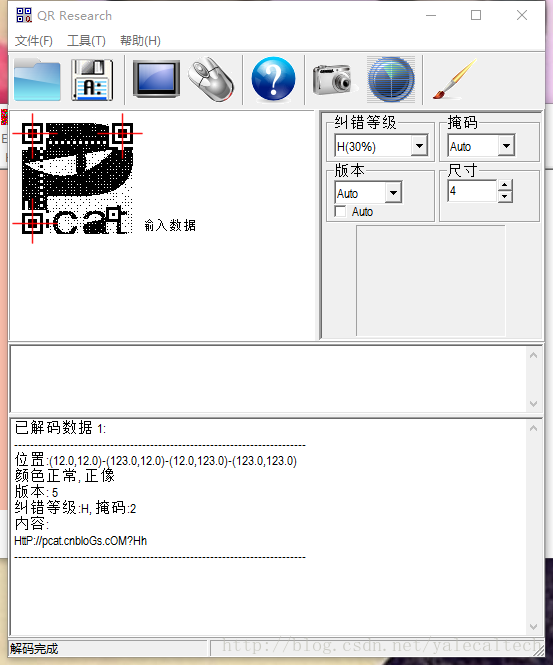This screenshot has height=665, width=553.
Task: Click the 已解码数据 1: heading
Action: pyautogui.click(x=60, y=428)
